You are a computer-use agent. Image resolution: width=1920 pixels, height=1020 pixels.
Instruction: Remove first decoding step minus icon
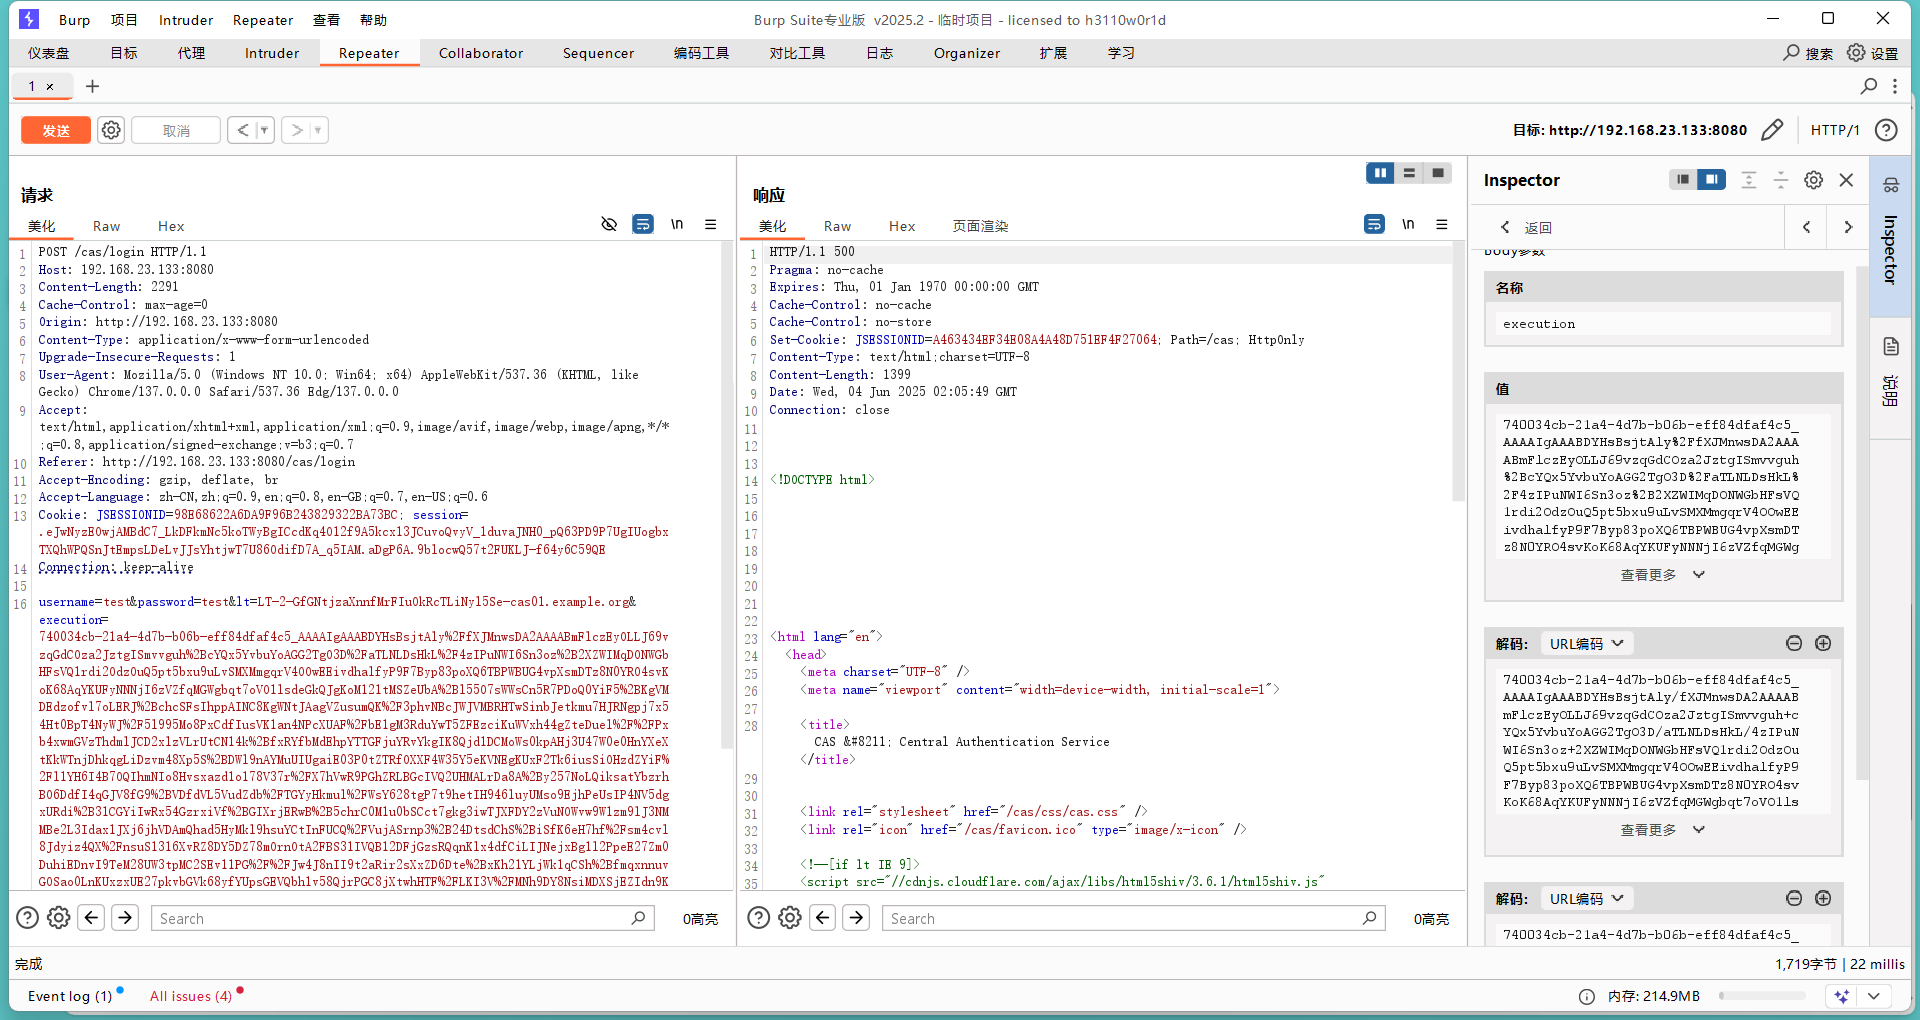click(x=1794, y=644)
